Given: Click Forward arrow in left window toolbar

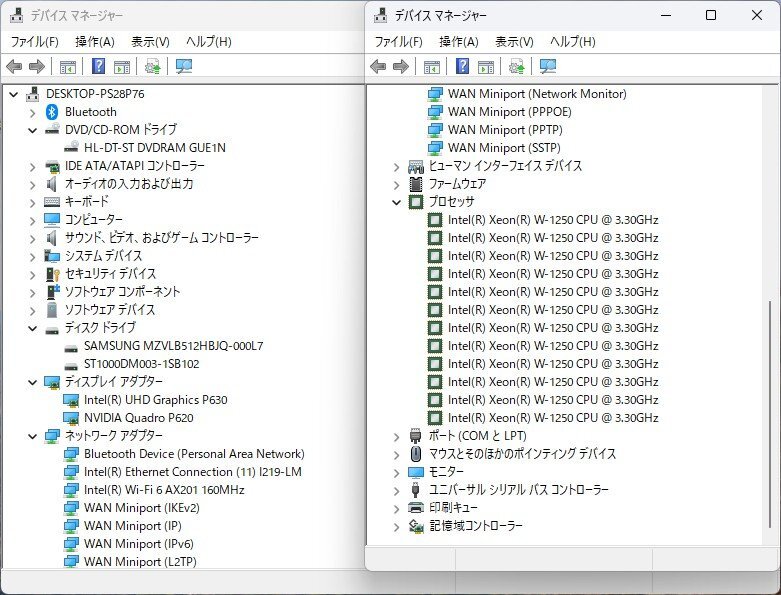Looking at the screenshot, I should point(37,66).
